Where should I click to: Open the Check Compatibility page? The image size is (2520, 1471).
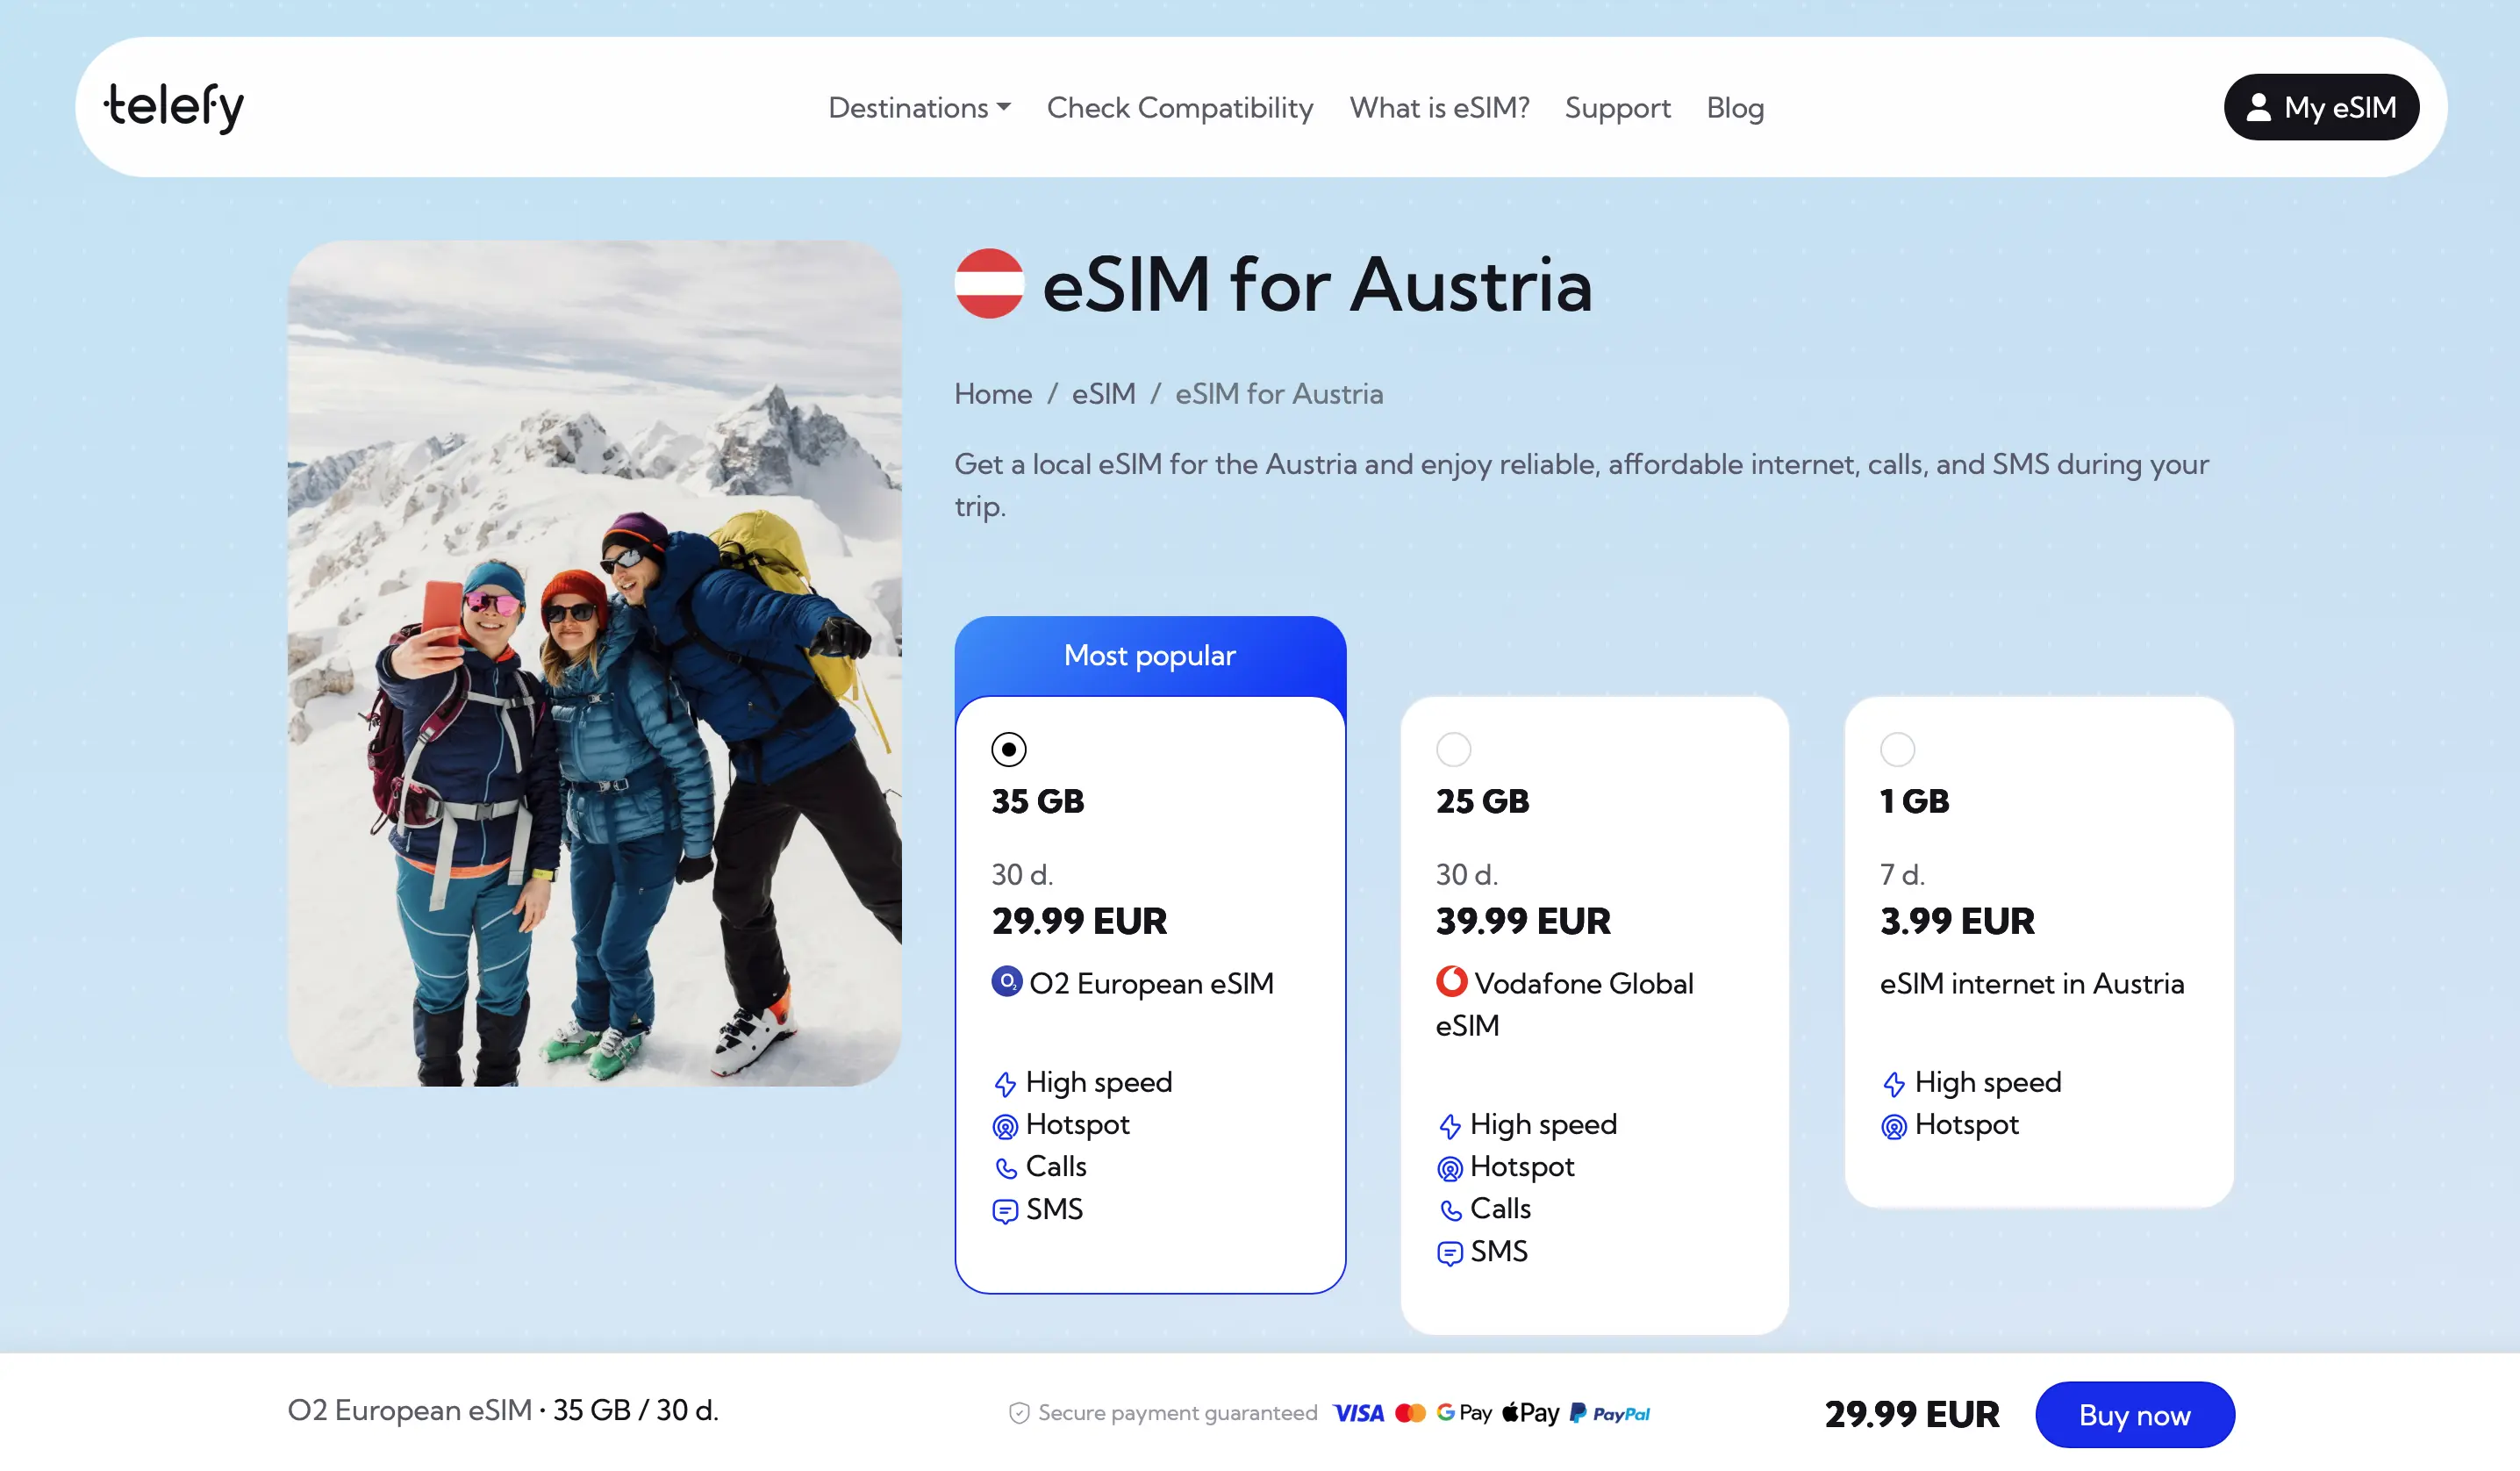1180,107
